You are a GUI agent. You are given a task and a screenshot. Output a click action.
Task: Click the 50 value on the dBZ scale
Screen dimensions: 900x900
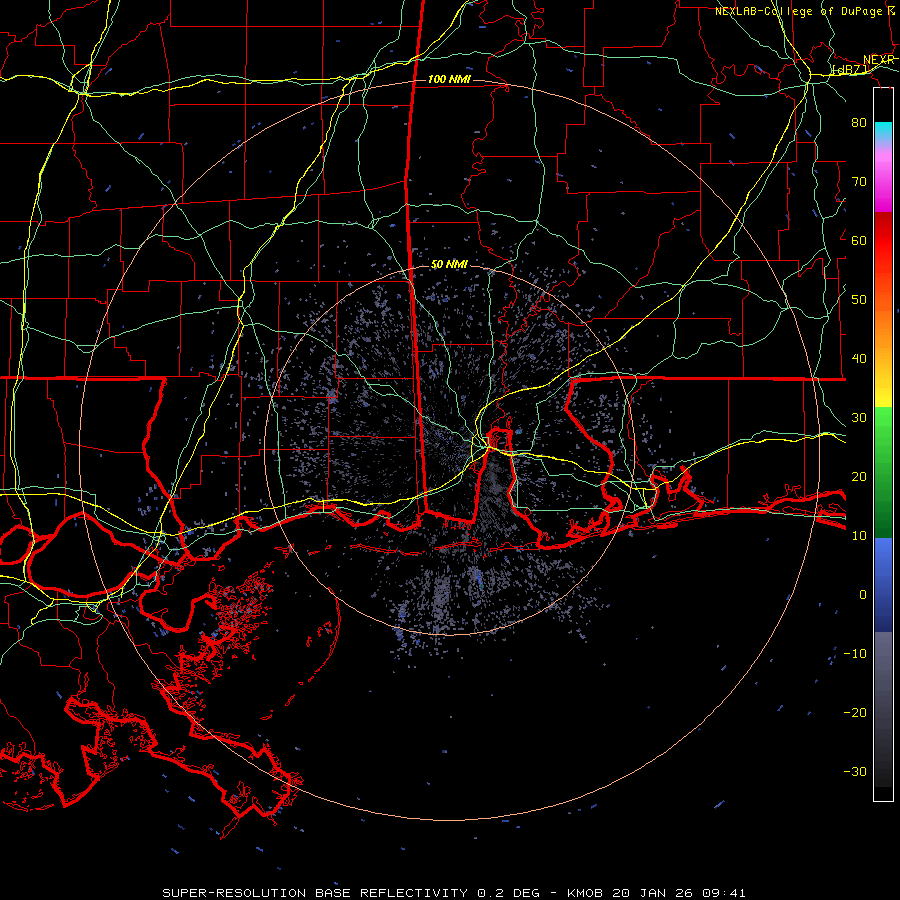click(859, 300)
